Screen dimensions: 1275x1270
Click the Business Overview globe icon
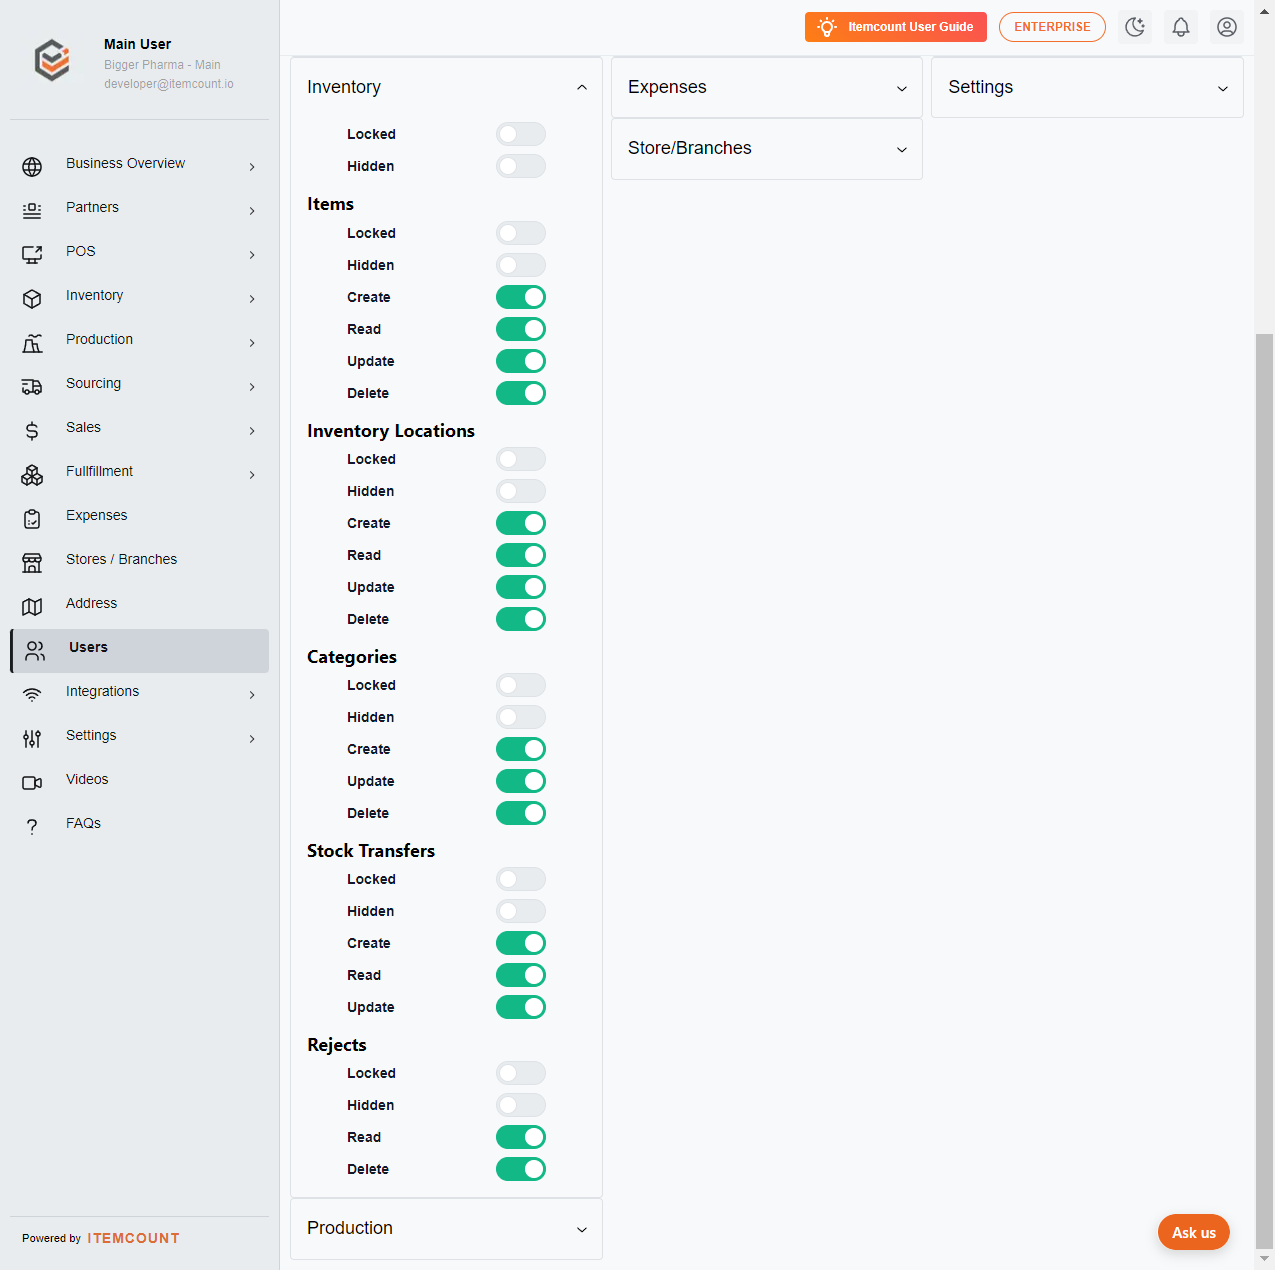32,167
